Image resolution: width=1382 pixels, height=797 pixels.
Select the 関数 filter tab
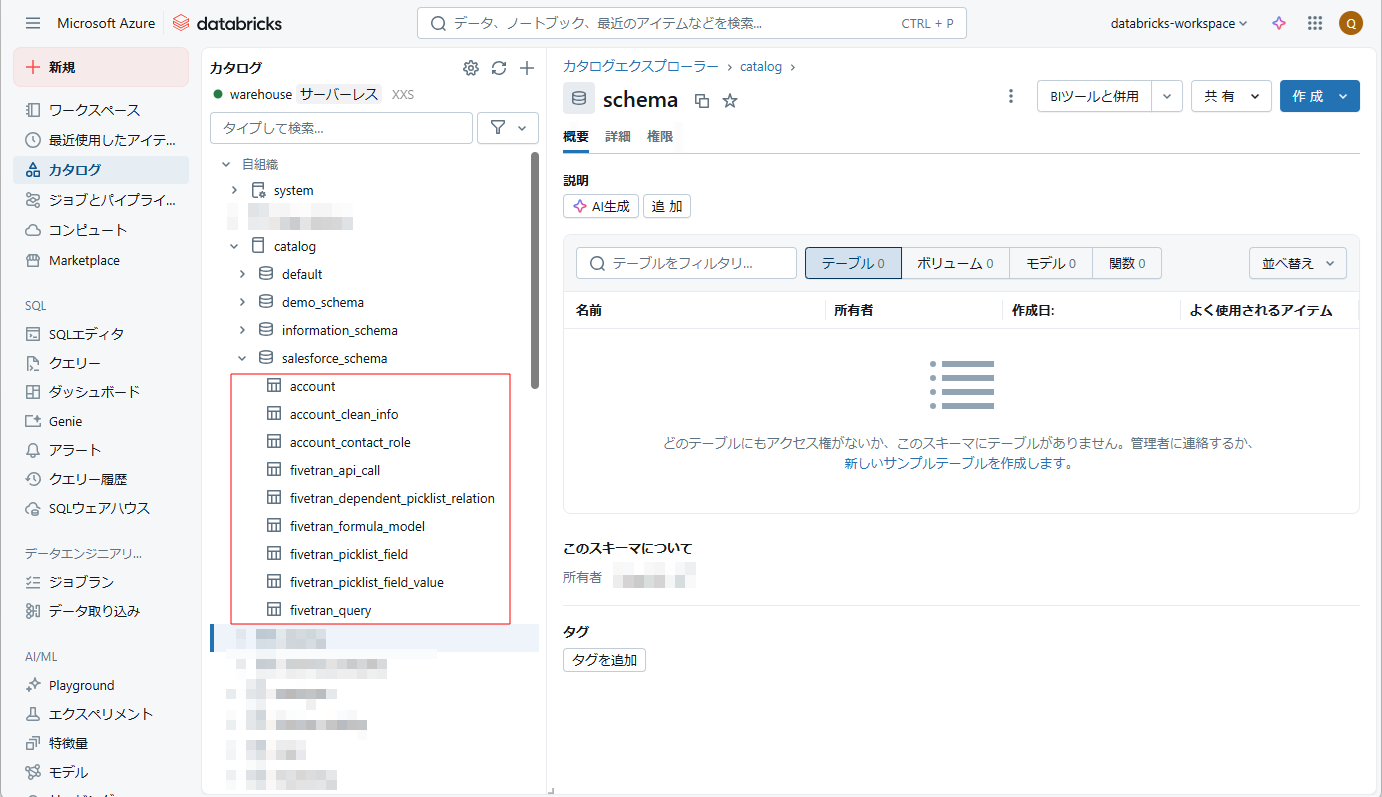1127,263
